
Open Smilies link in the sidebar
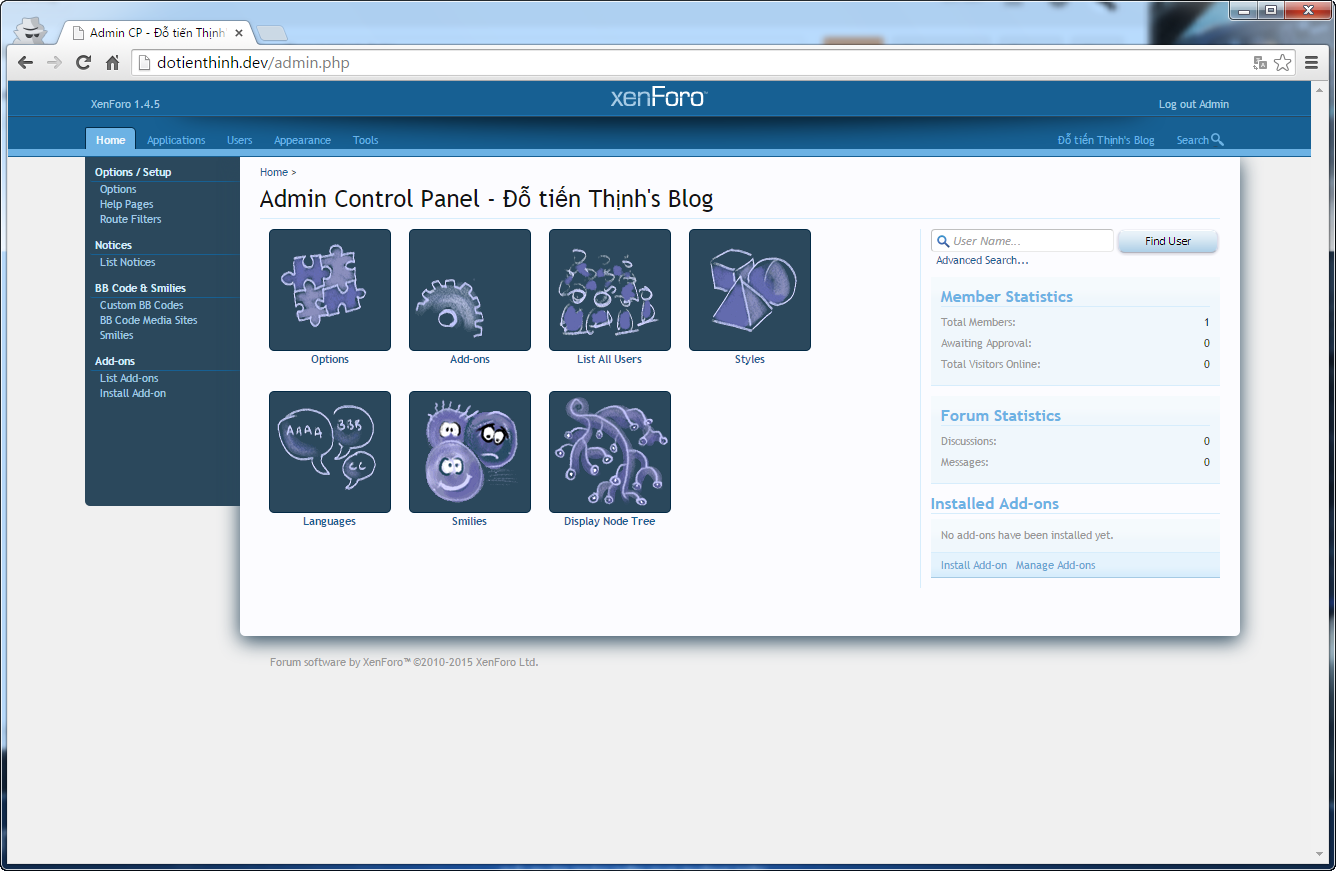[x=117, y=335]
